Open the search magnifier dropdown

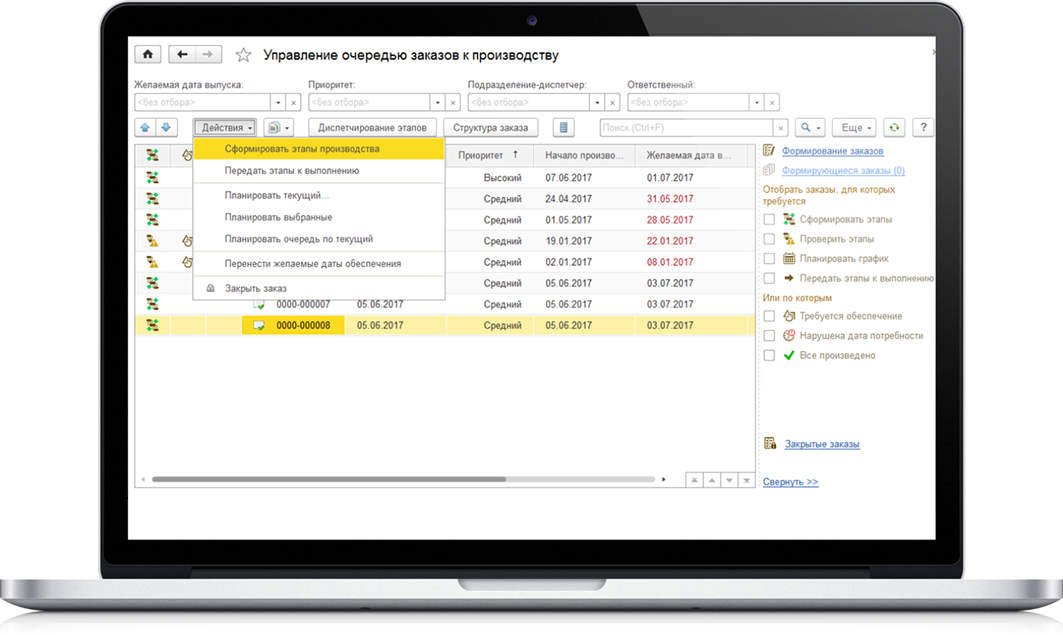coord(809,127)
